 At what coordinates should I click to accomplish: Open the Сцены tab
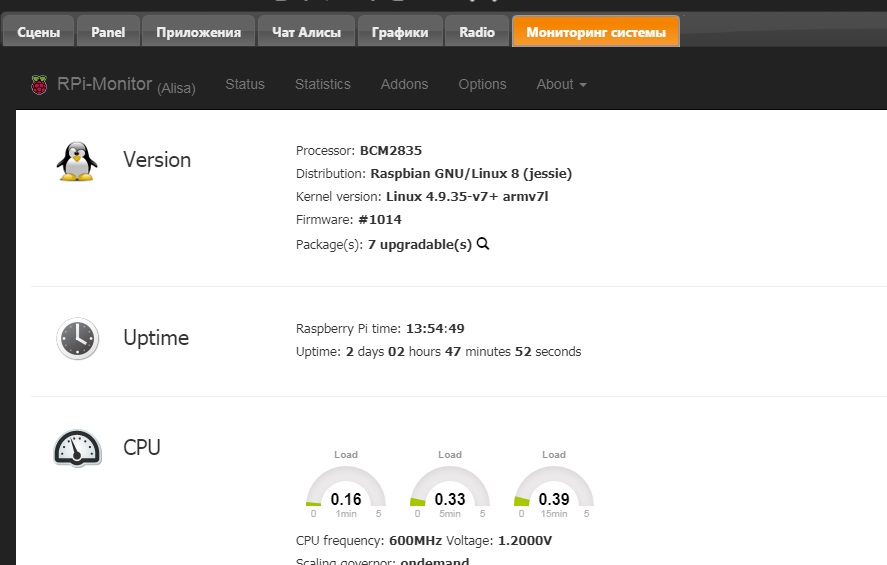[x=38, y=32]
